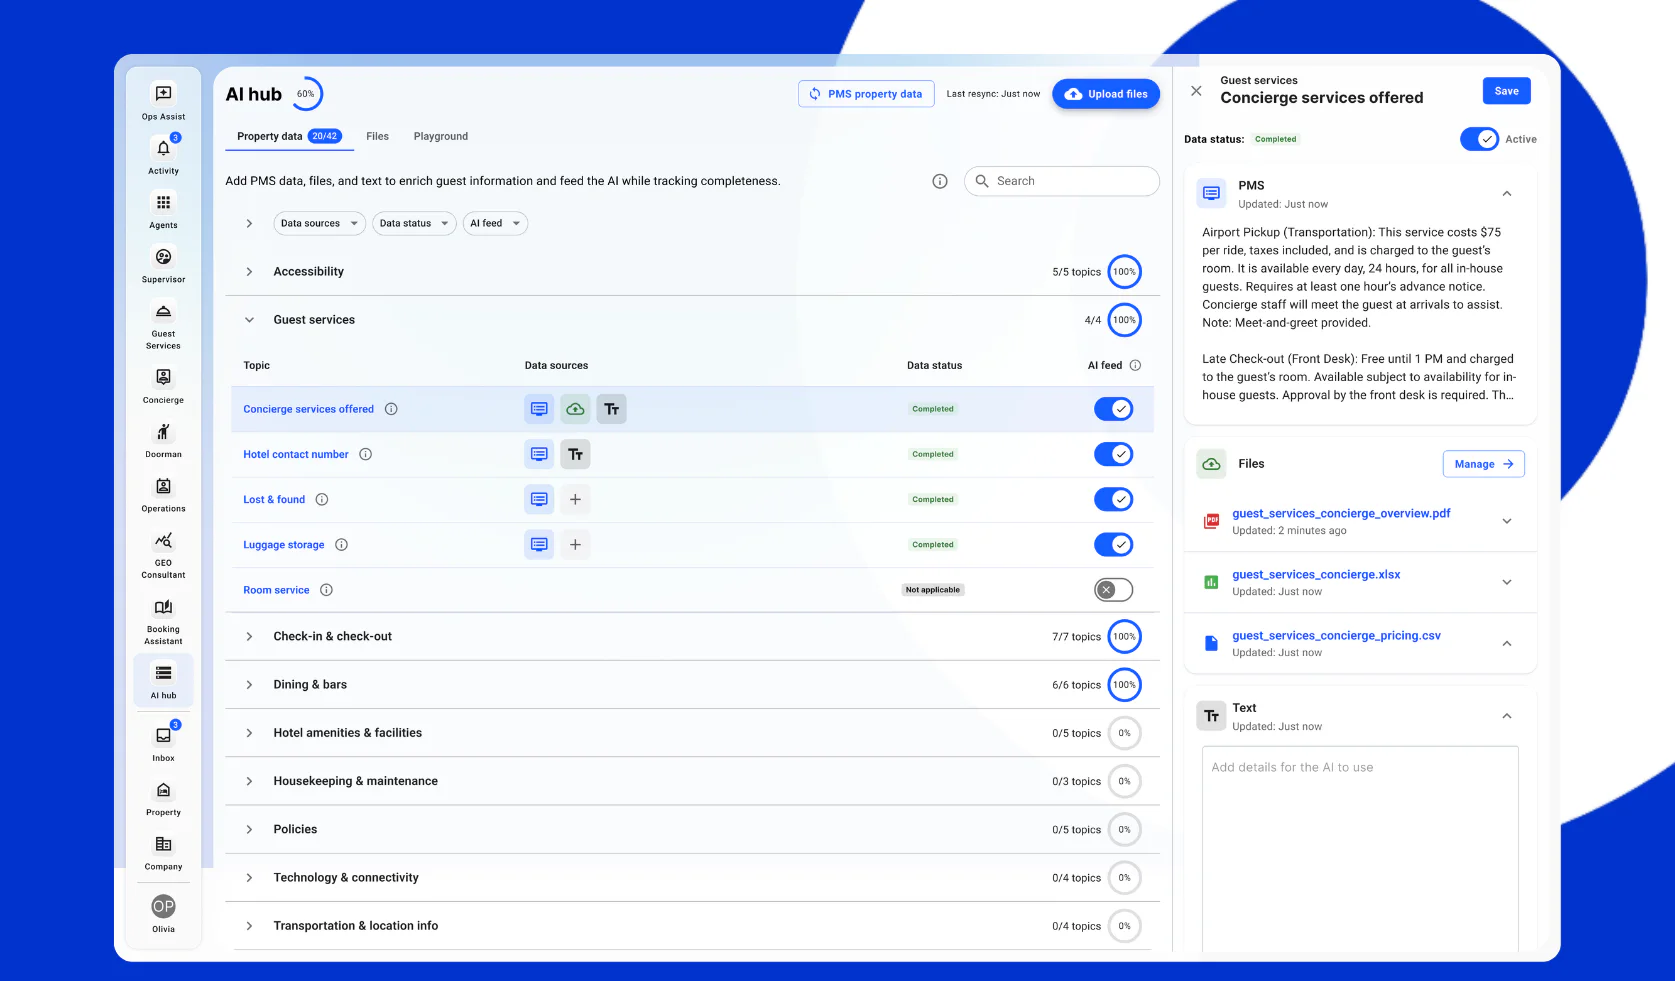Click Manage files button
This screenshot has width=1675, height=981.
[x=1484, y=464]
